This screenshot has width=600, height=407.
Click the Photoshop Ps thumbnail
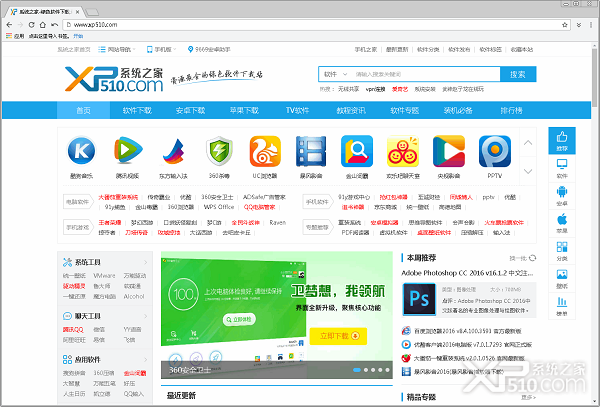[x=419, y=299]
